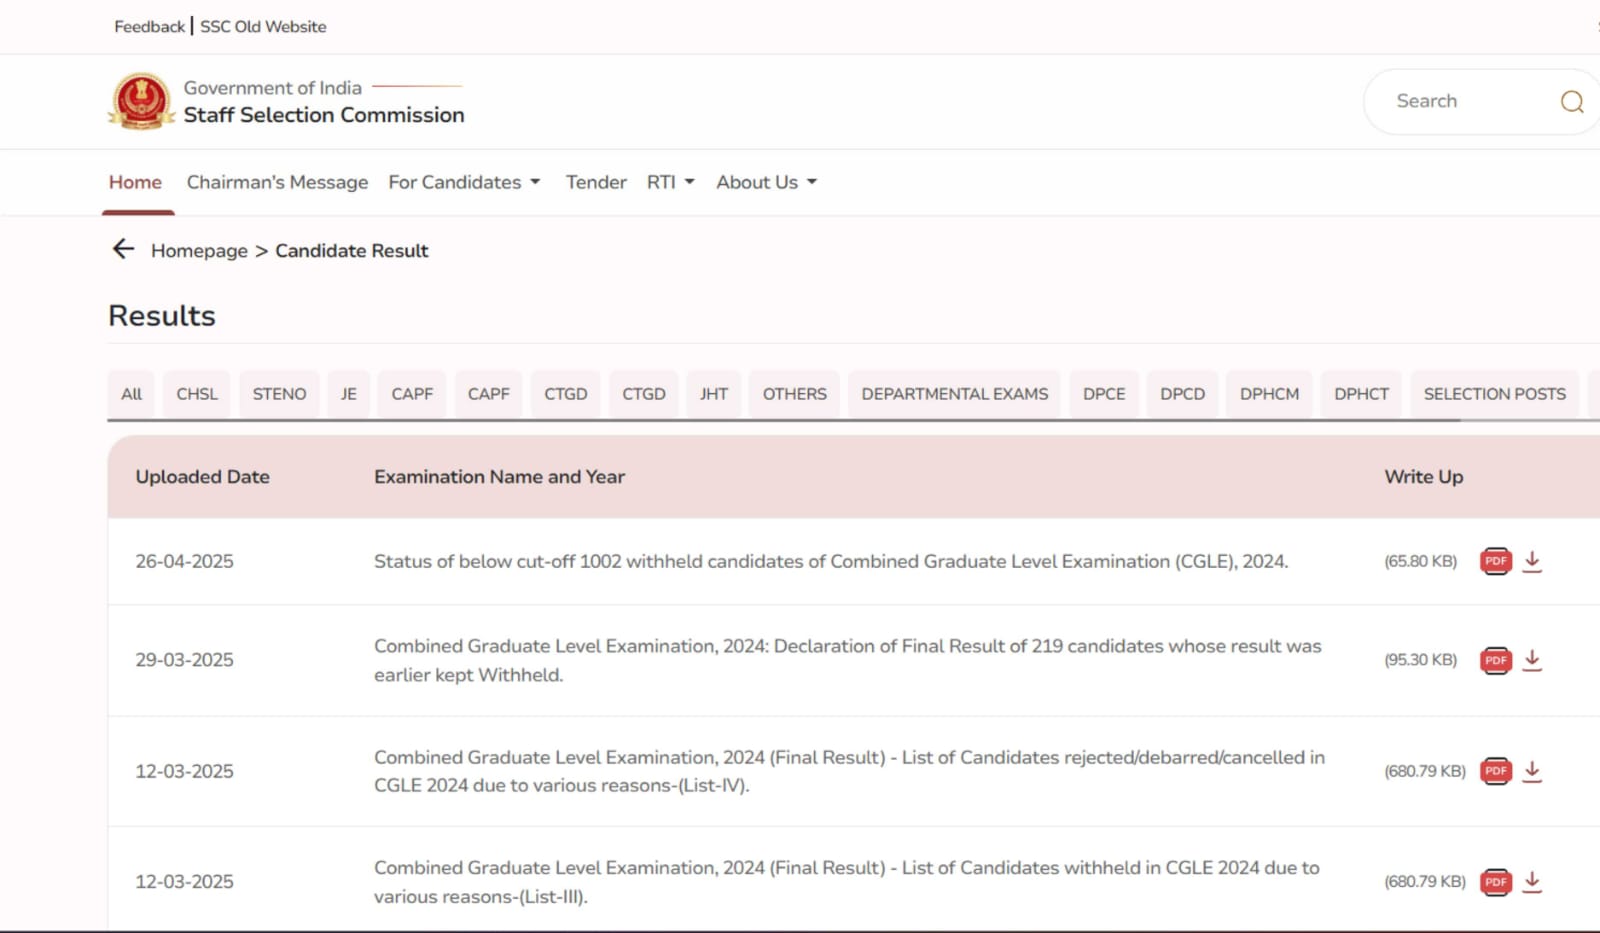Select the JHT tab
The height and width of the screenshot is (933, 1600).
[x=714, y=394]
